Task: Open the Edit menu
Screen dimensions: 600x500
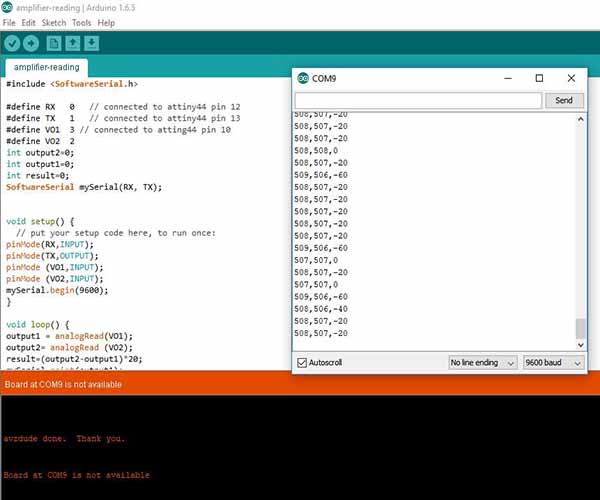Action: click(x=28, y=23)
